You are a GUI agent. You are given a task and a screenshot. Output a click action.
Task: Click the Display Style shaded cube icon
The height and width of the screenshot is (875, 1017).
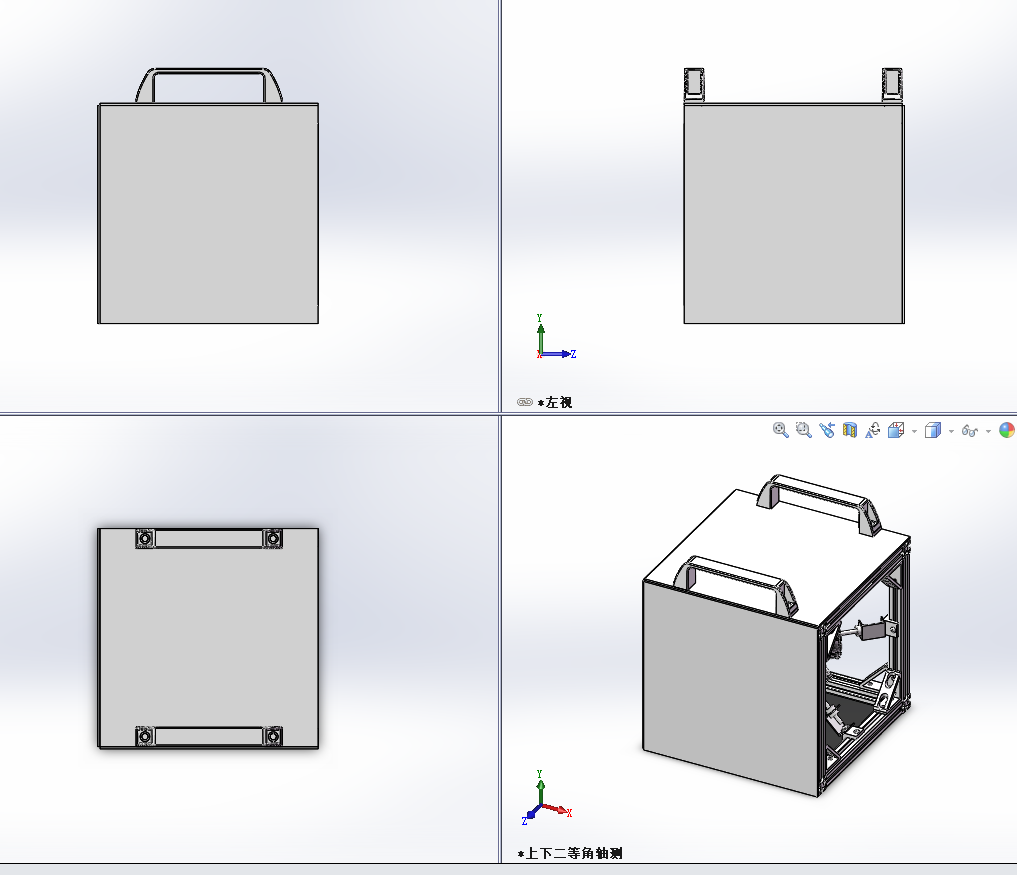tap(933, 430)
